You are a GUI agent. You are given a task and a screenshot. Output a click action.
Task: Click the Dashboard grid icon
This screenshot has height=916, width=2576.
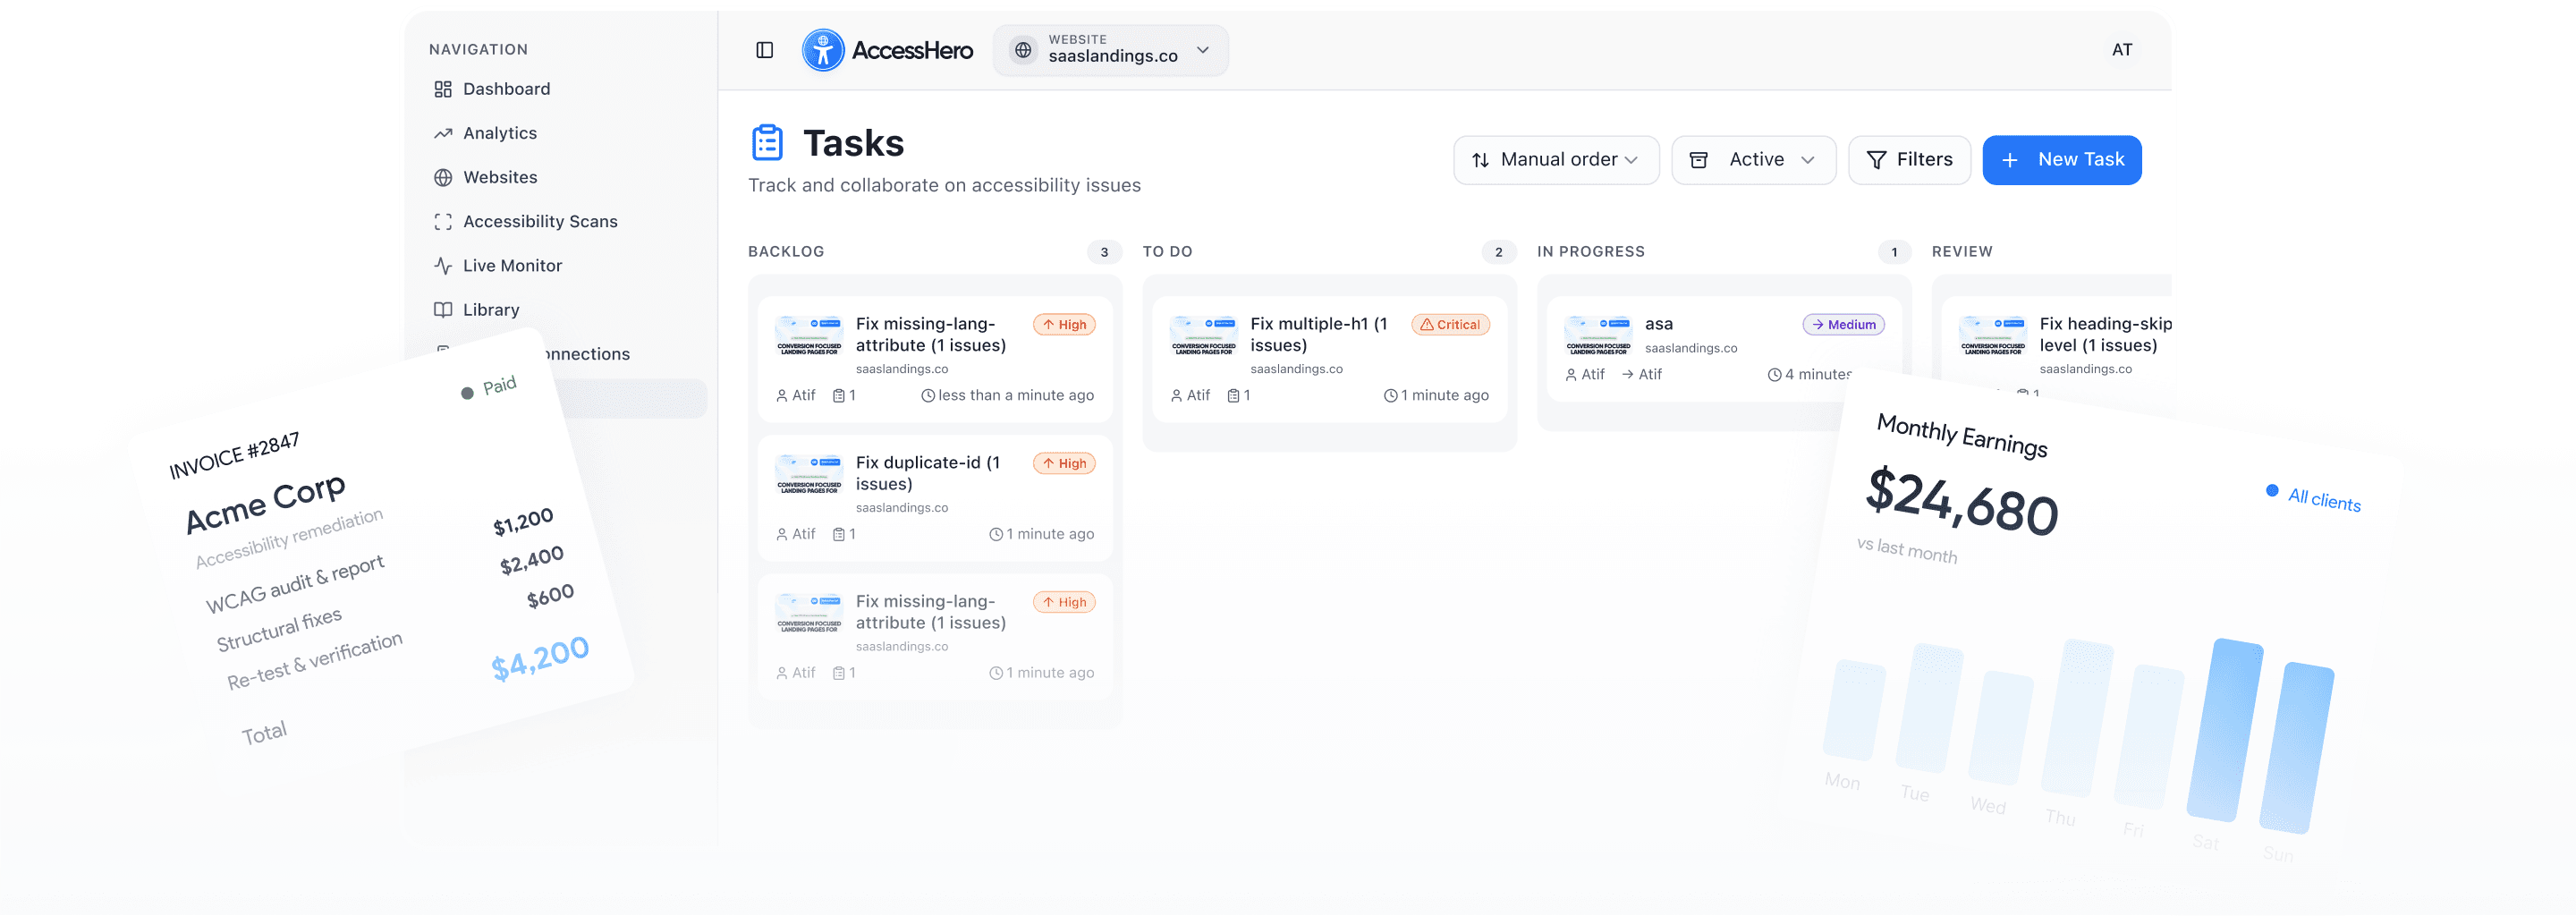[x=443, y=89]
